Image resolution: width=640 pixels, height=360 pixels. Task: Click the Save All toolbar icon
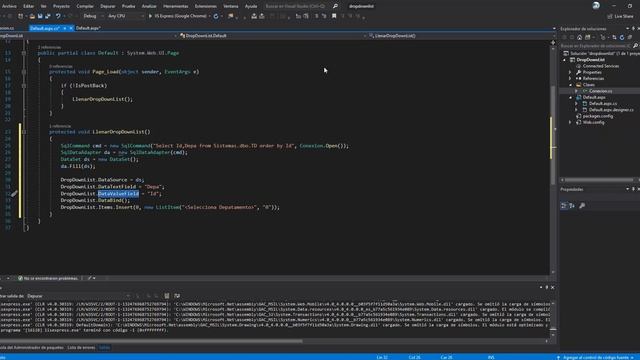tap(48, 16)
